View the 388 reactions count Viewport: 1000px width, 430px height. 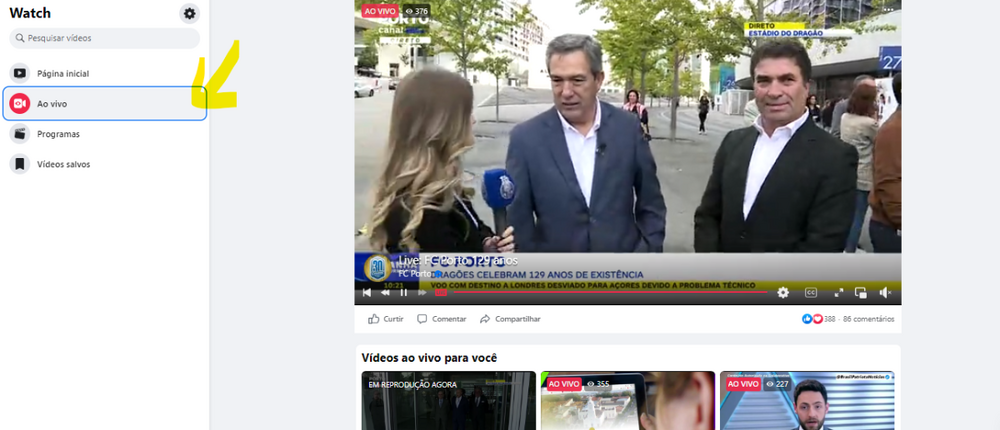[x=830, y=319]
